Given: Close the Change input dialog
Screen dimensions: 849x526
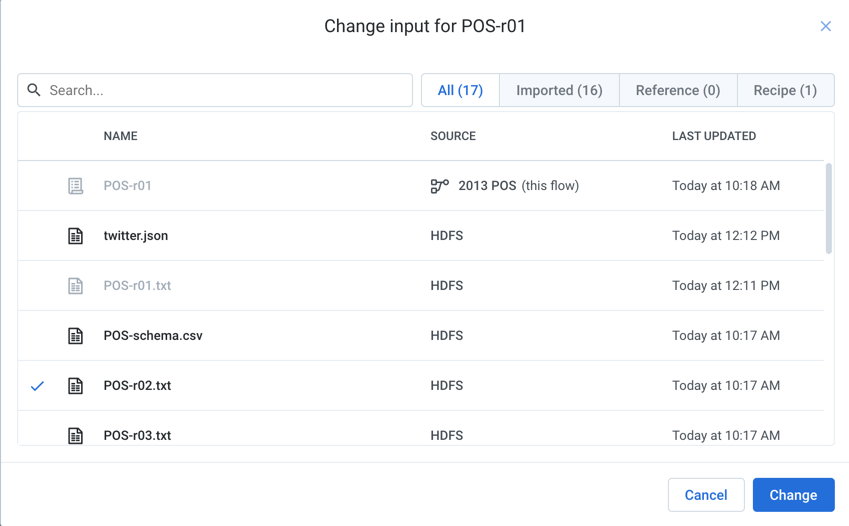Looking at the screenshot, I should click(x=825, y=26).
